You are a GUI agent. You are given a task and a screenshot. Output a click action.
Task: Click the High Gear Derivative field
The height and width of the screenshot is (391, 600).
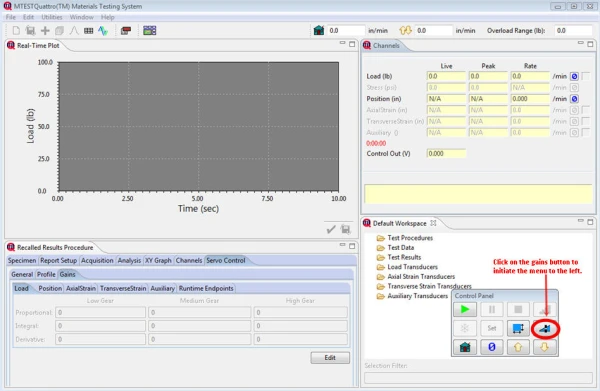tap(300, 339)
